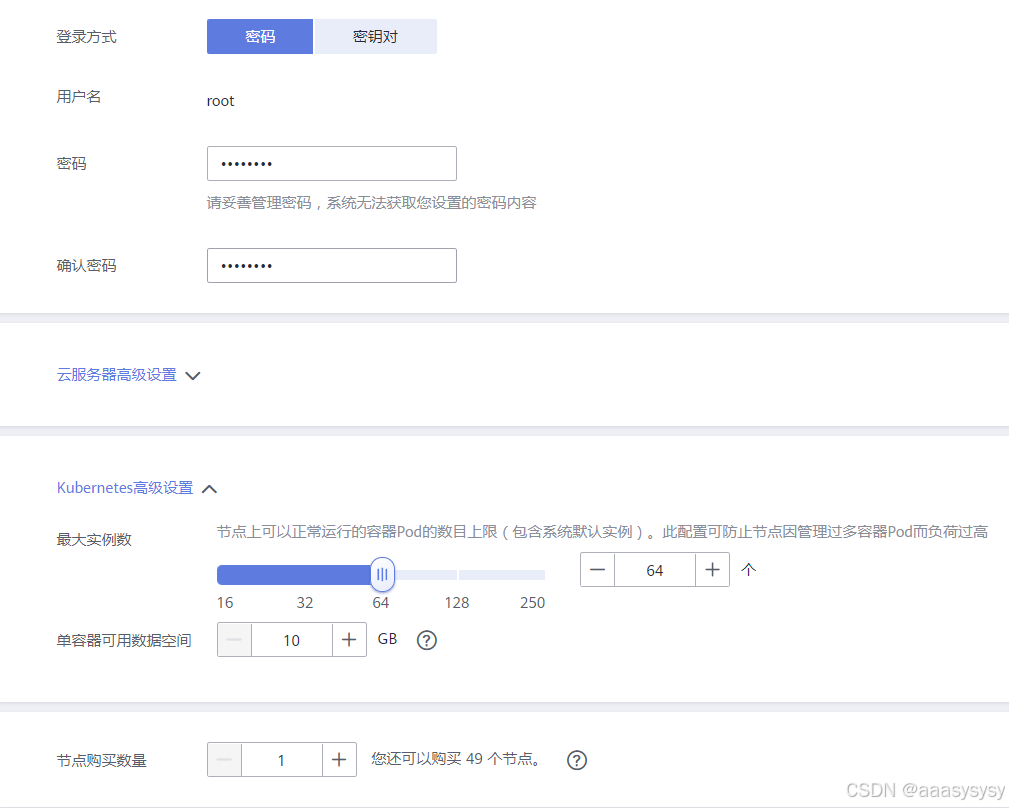Viewport: 1009px width, 808px height.
Task: Click minus icon beside node quantity field
Action: coord(225,759)
